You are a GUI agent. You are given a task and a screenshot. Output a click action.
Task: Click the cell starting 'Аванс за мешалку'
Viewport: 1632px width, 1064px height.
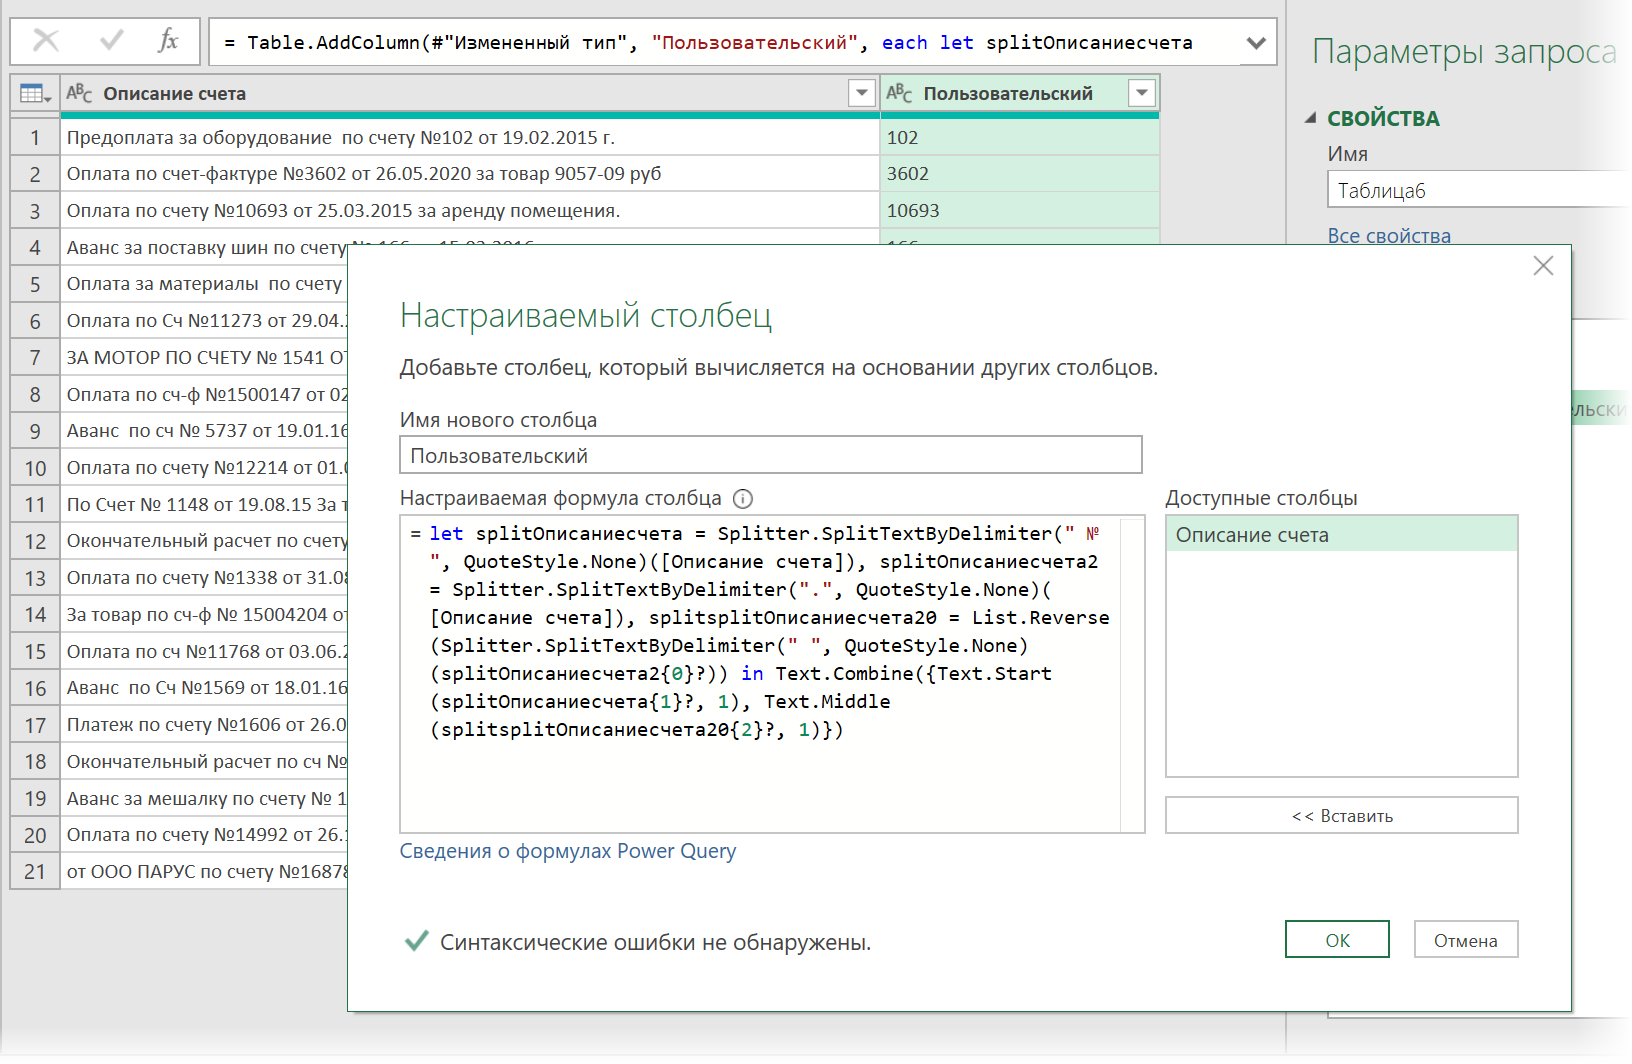[205, 799]
